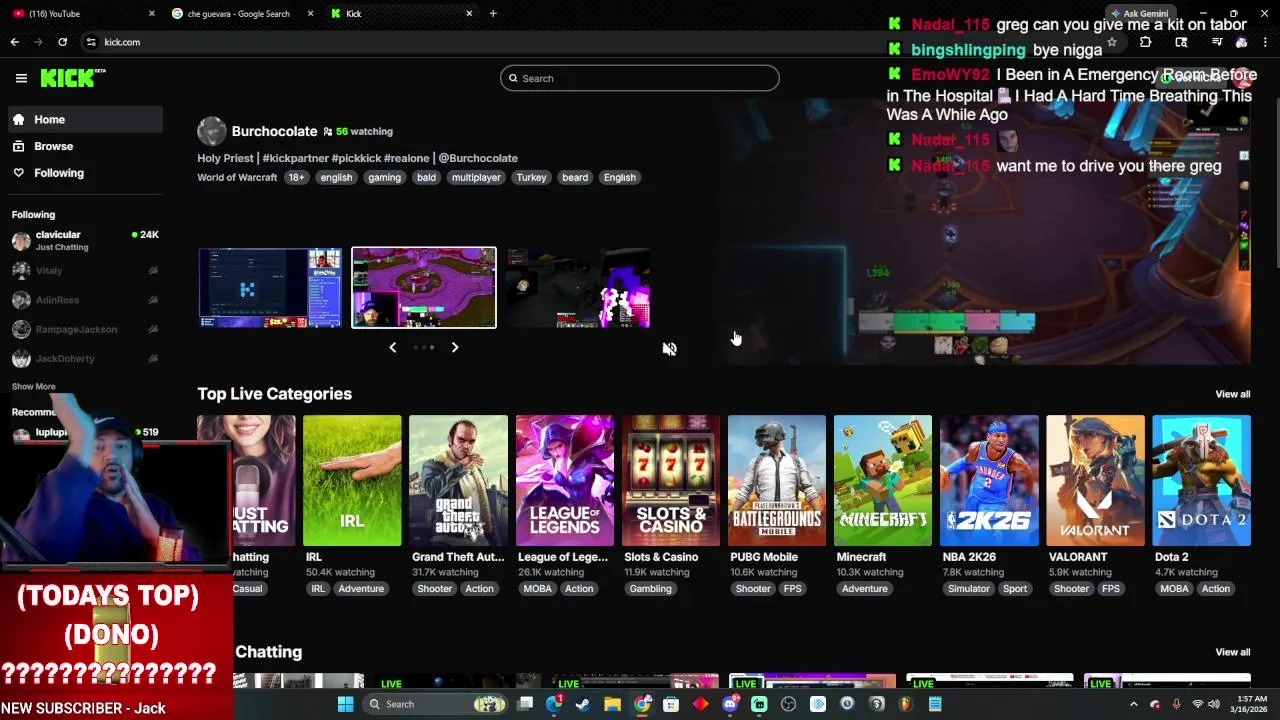Image resolution: width=1280 pixels, height=720 pixels.
Task: Expand Show More in Following list
Action: click(x=33, y=386)
